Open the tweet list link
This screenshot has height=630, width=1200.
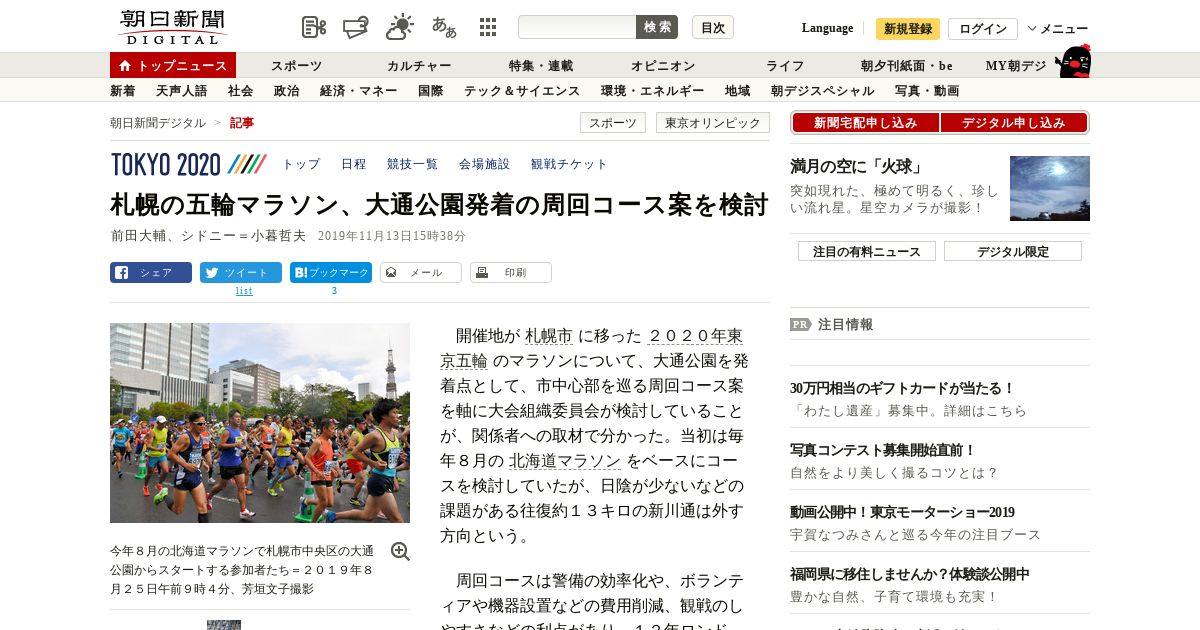point(244,291)
